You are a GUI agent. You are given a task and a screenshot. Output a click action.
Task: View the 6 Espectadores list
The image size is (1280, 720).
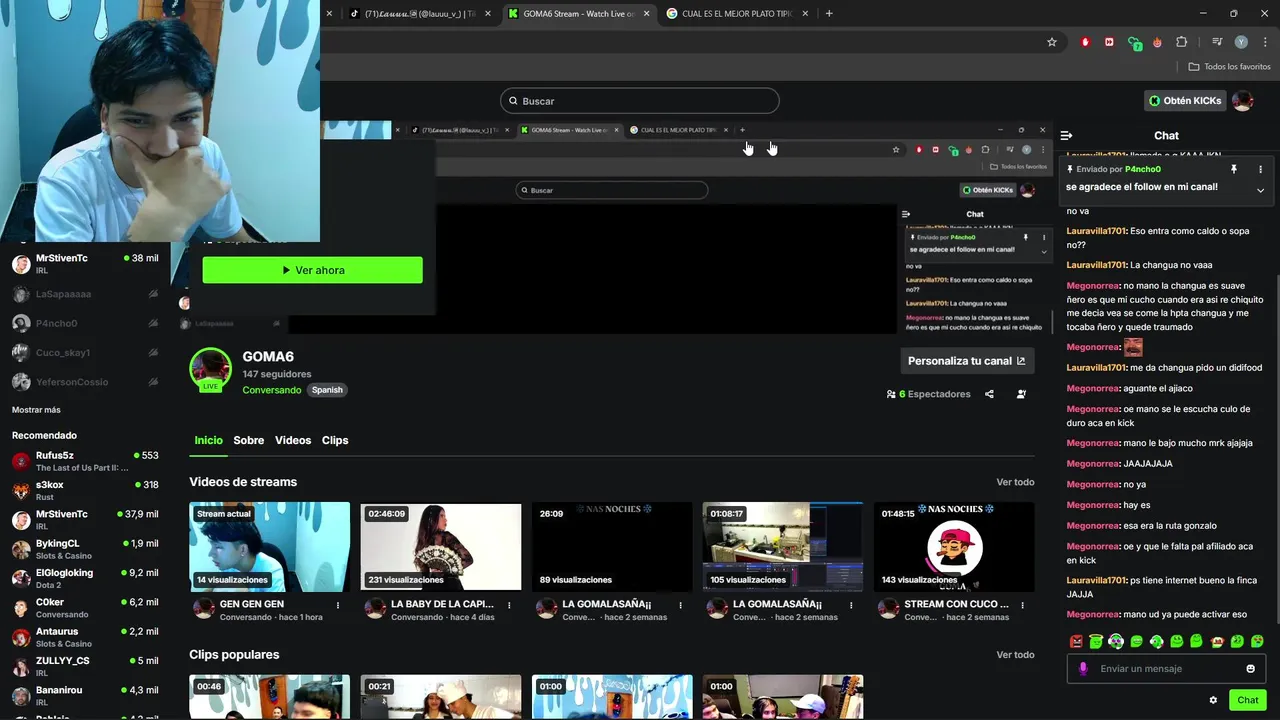coord(928,394)
